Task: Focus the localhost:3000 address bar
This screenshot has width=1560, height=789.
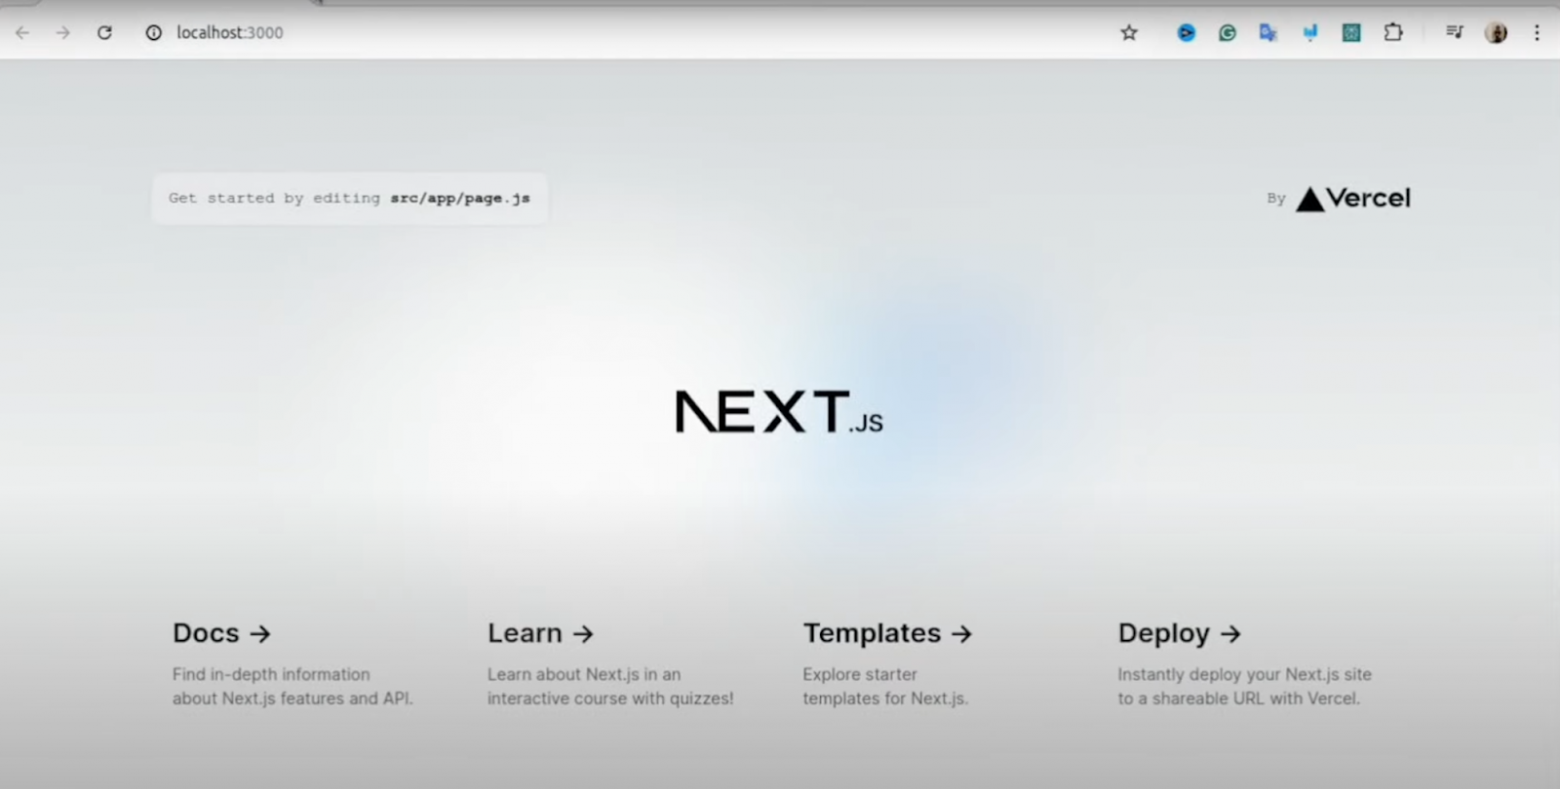Action: click(229, 33)
